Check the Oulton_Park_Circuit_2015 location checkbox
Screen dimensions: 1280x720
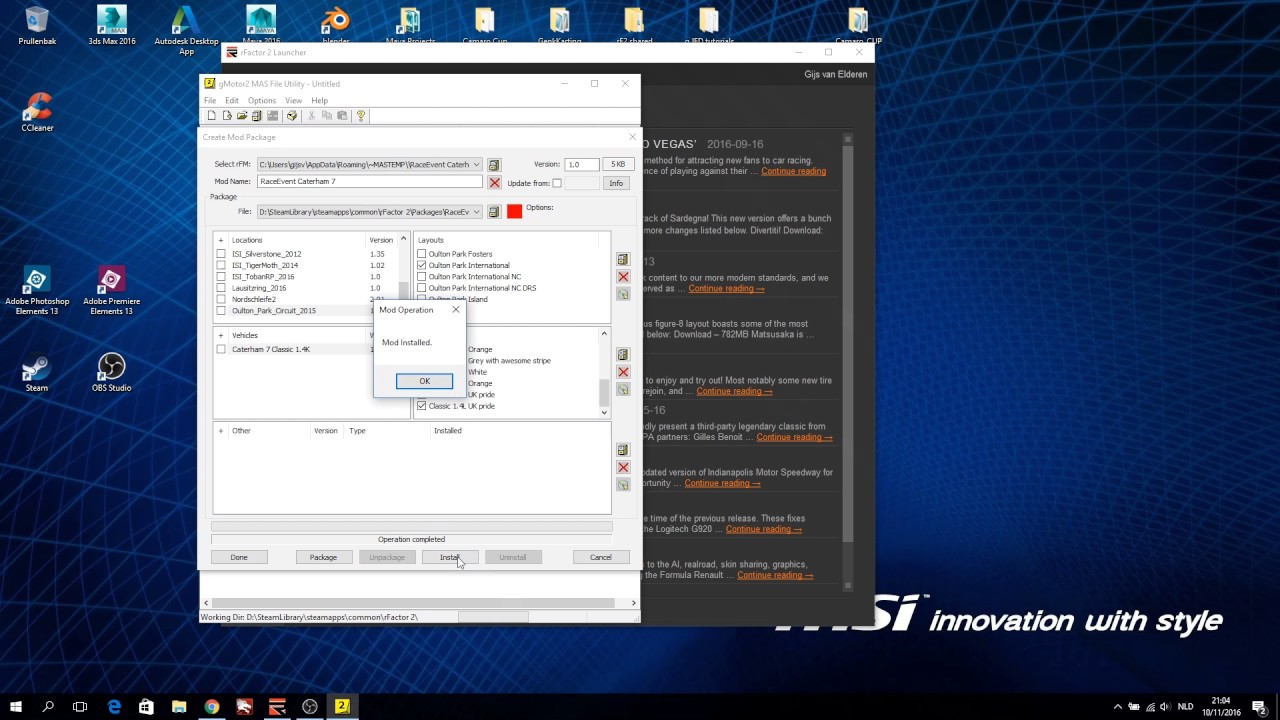[x=221, y=310]
